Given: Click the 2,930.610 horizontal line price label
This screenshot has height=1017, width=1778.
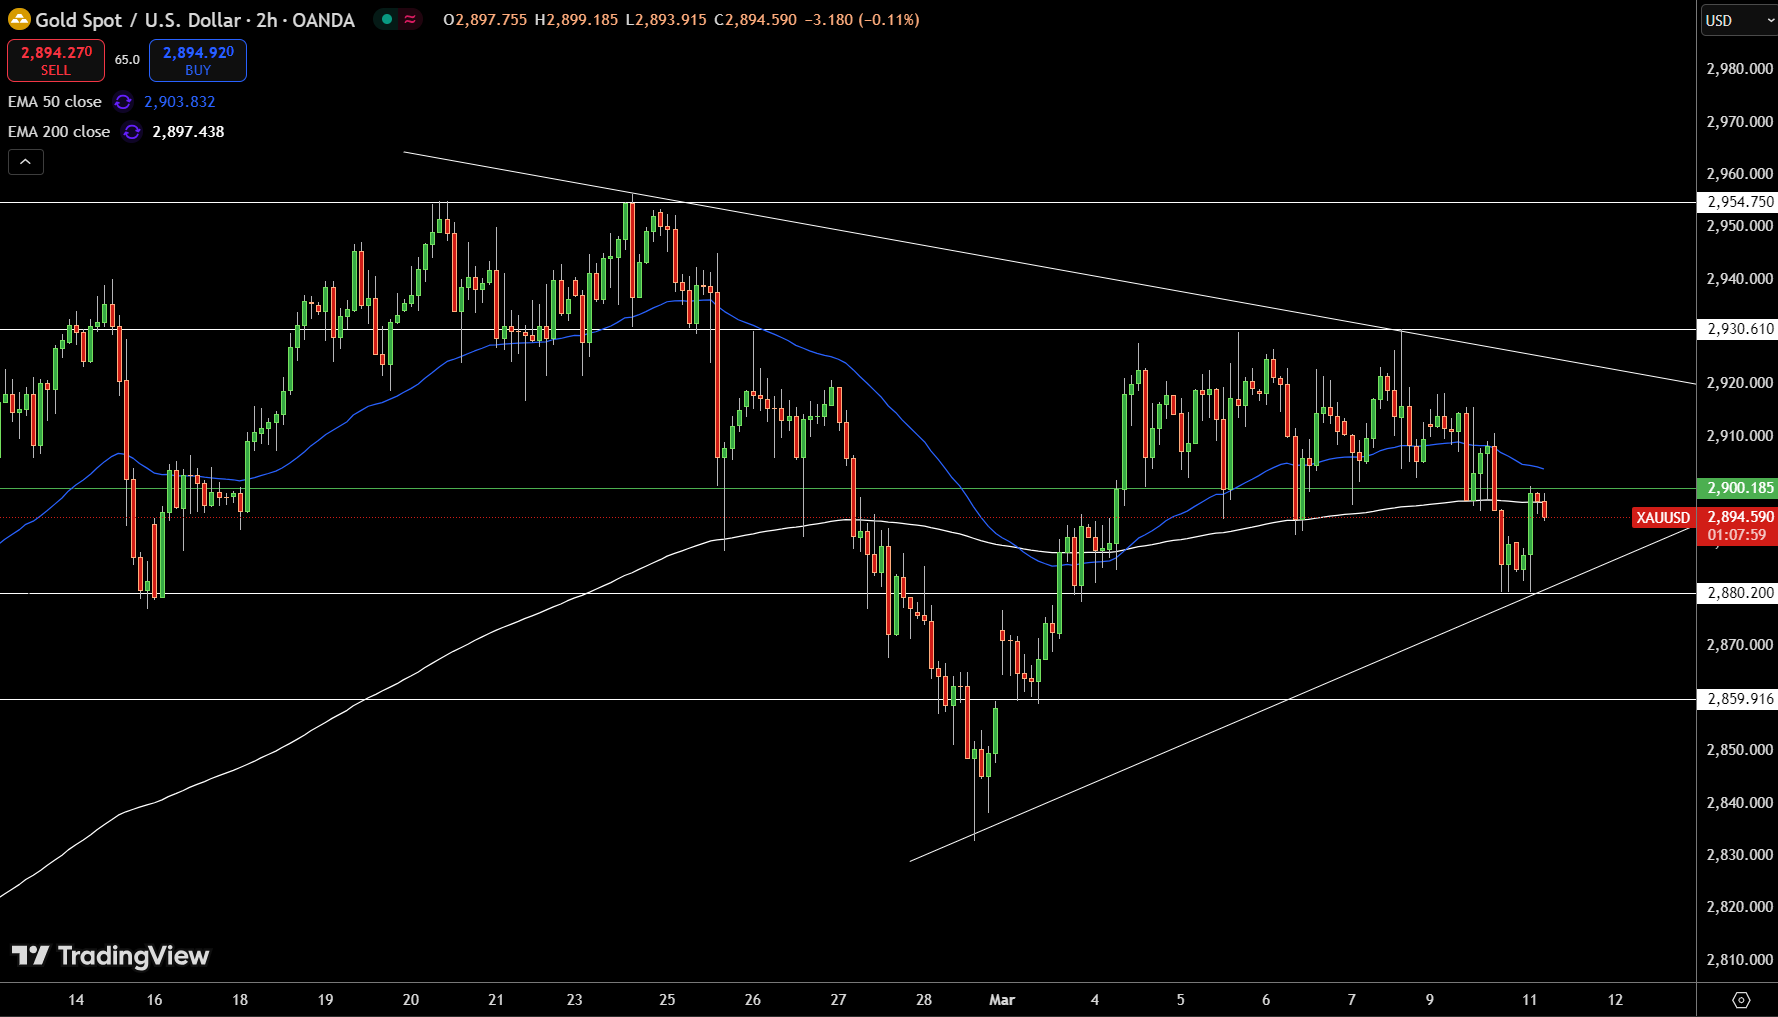Looking at the screenshot, I should point(1738,329).
